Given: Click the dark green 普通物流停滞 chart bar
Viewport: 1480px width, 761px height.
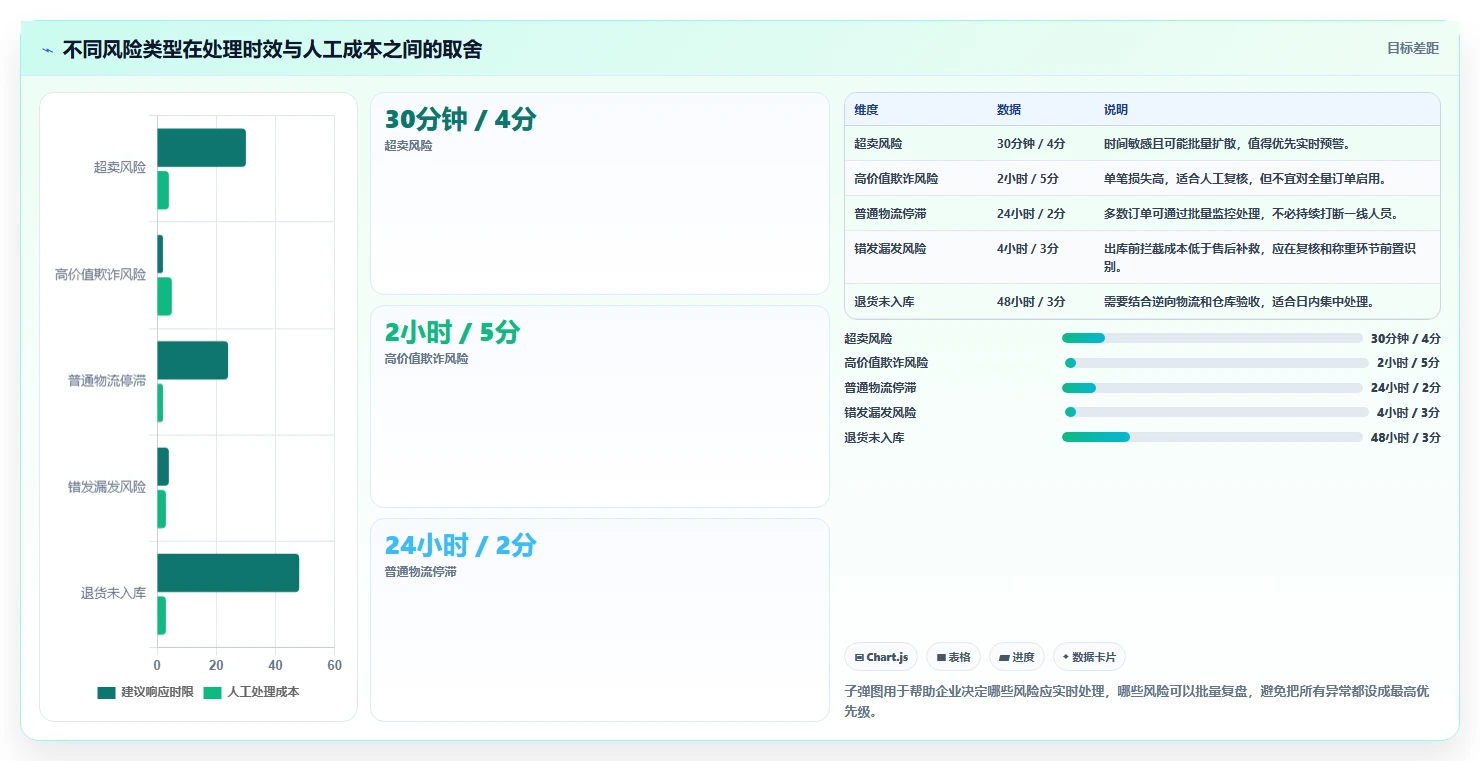Looking at the screenshot, I should 192,360.
